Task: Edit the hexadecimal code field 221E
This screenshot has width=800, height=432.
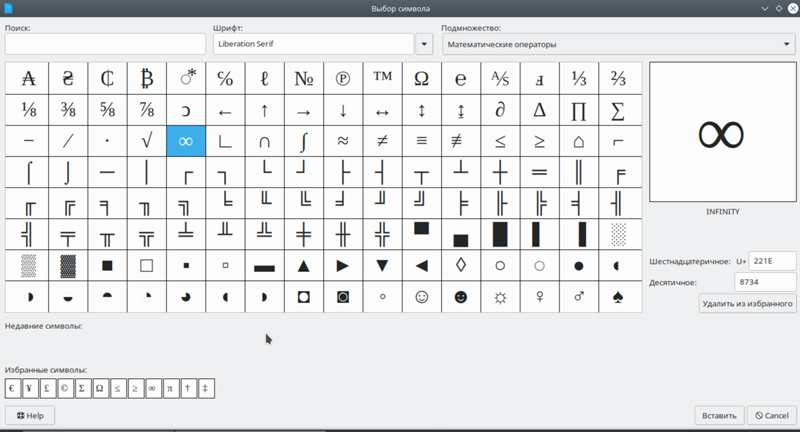Action: click(x=772, y=261)
